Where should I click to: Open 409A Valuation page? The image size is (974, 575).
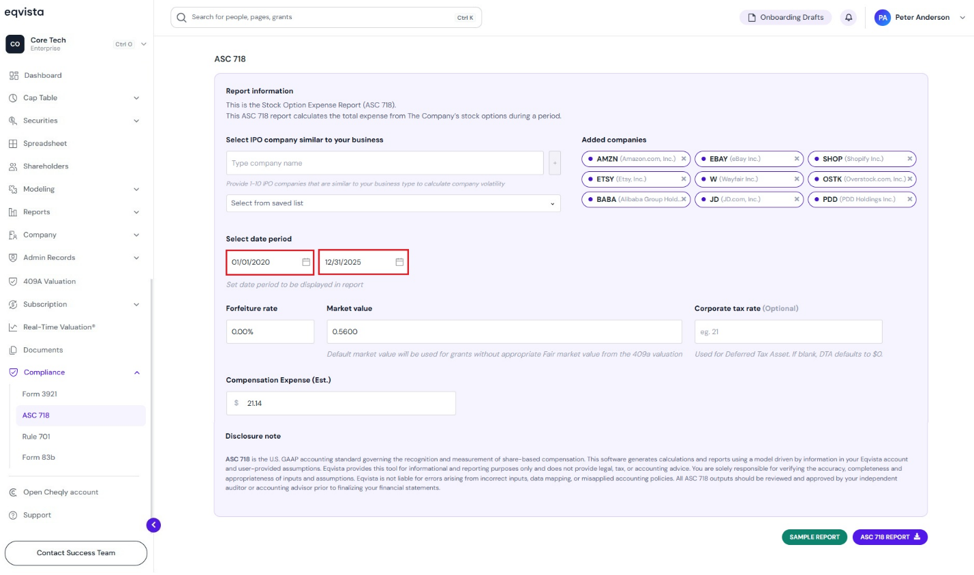[x=49, y=281]
